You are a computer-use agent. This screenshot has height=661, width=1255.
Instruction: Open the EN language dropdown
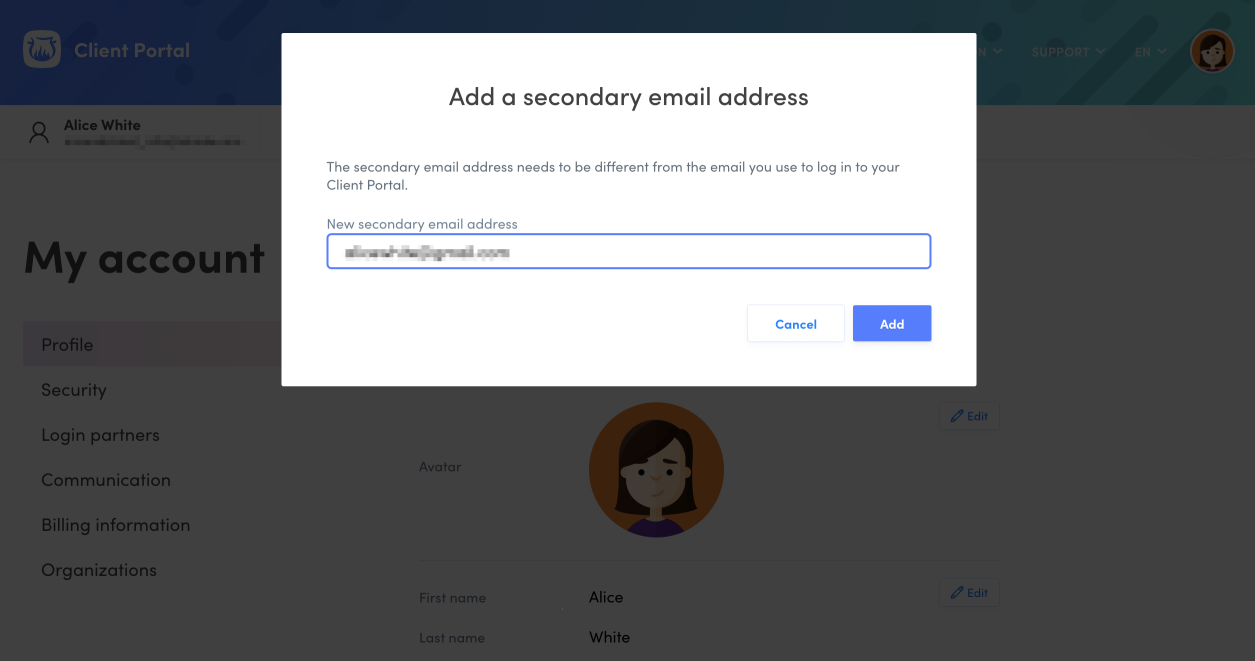tap(1150, 52)
